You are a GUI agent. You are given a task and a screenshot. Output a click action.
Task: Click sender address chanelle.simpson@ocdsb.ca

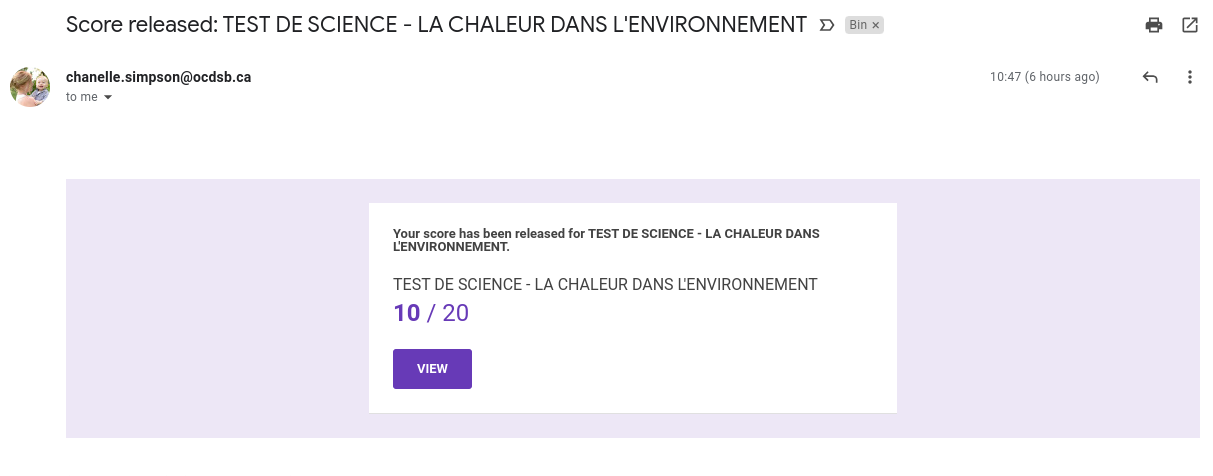point(158,77)
